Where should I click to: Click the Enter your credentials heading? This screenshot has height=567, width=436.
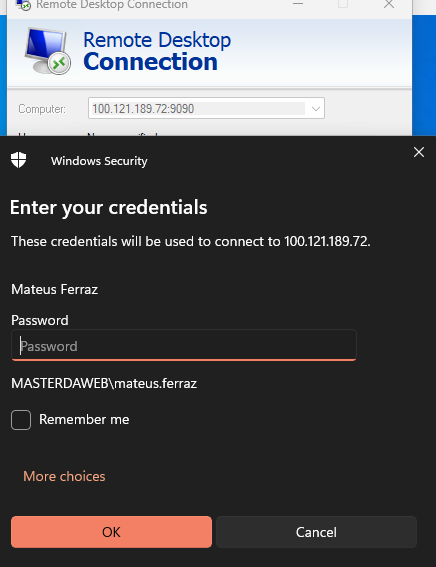point(108,207)
